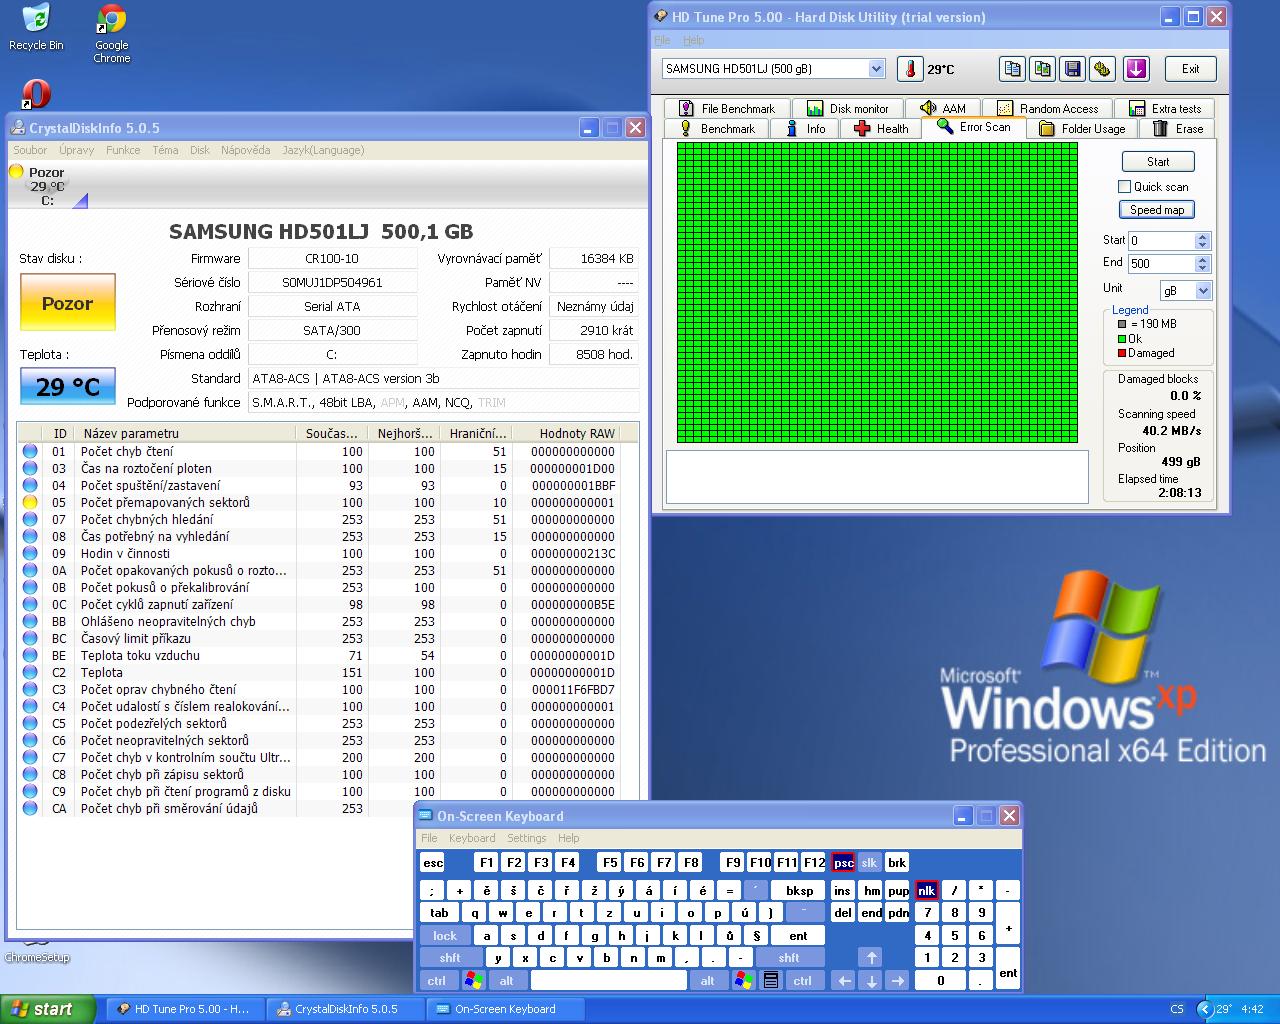Open Google Chrome desktop shortcut
Viewport: 1280px width, 1024px height.
(111, 34)
